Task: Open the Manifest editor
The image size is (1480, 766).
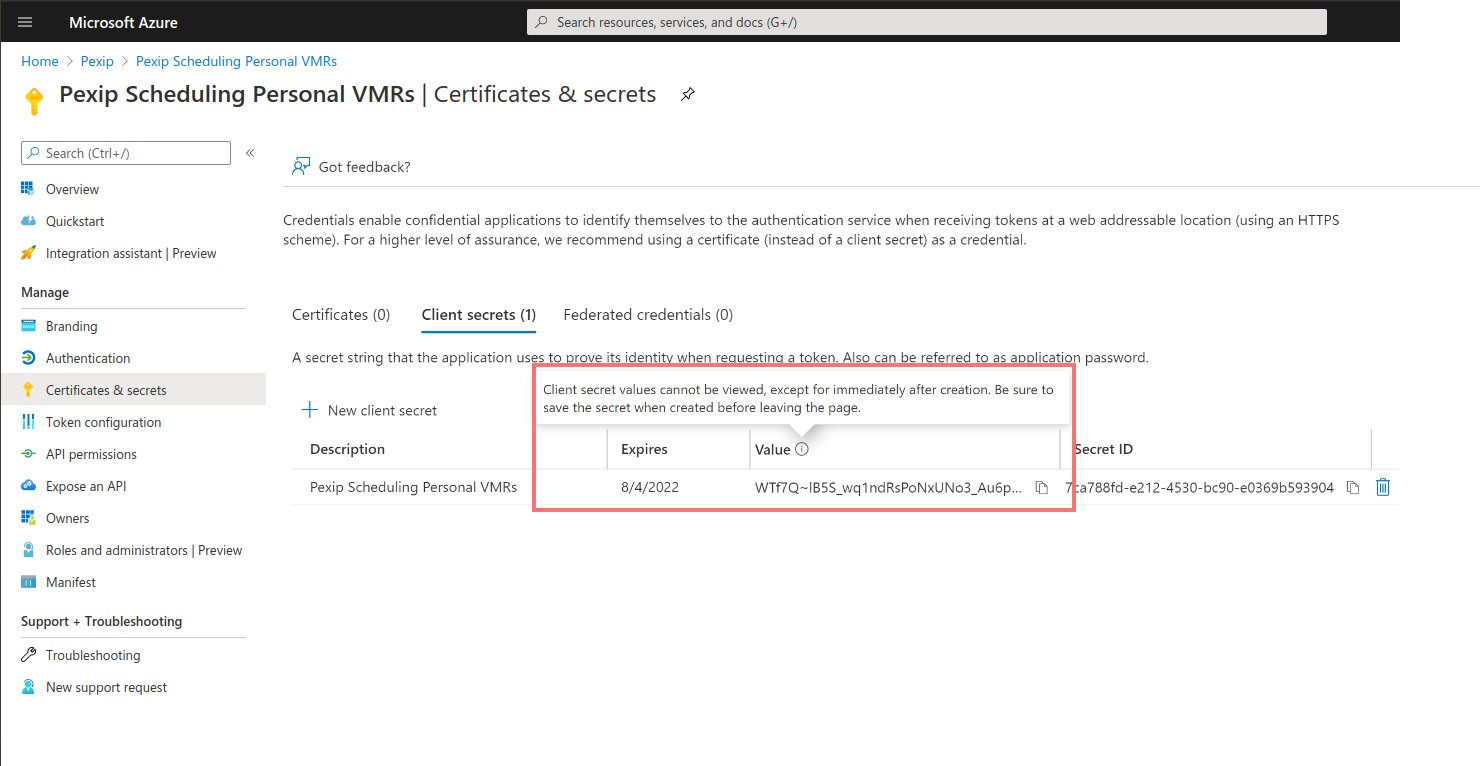Action: [71, 582]
